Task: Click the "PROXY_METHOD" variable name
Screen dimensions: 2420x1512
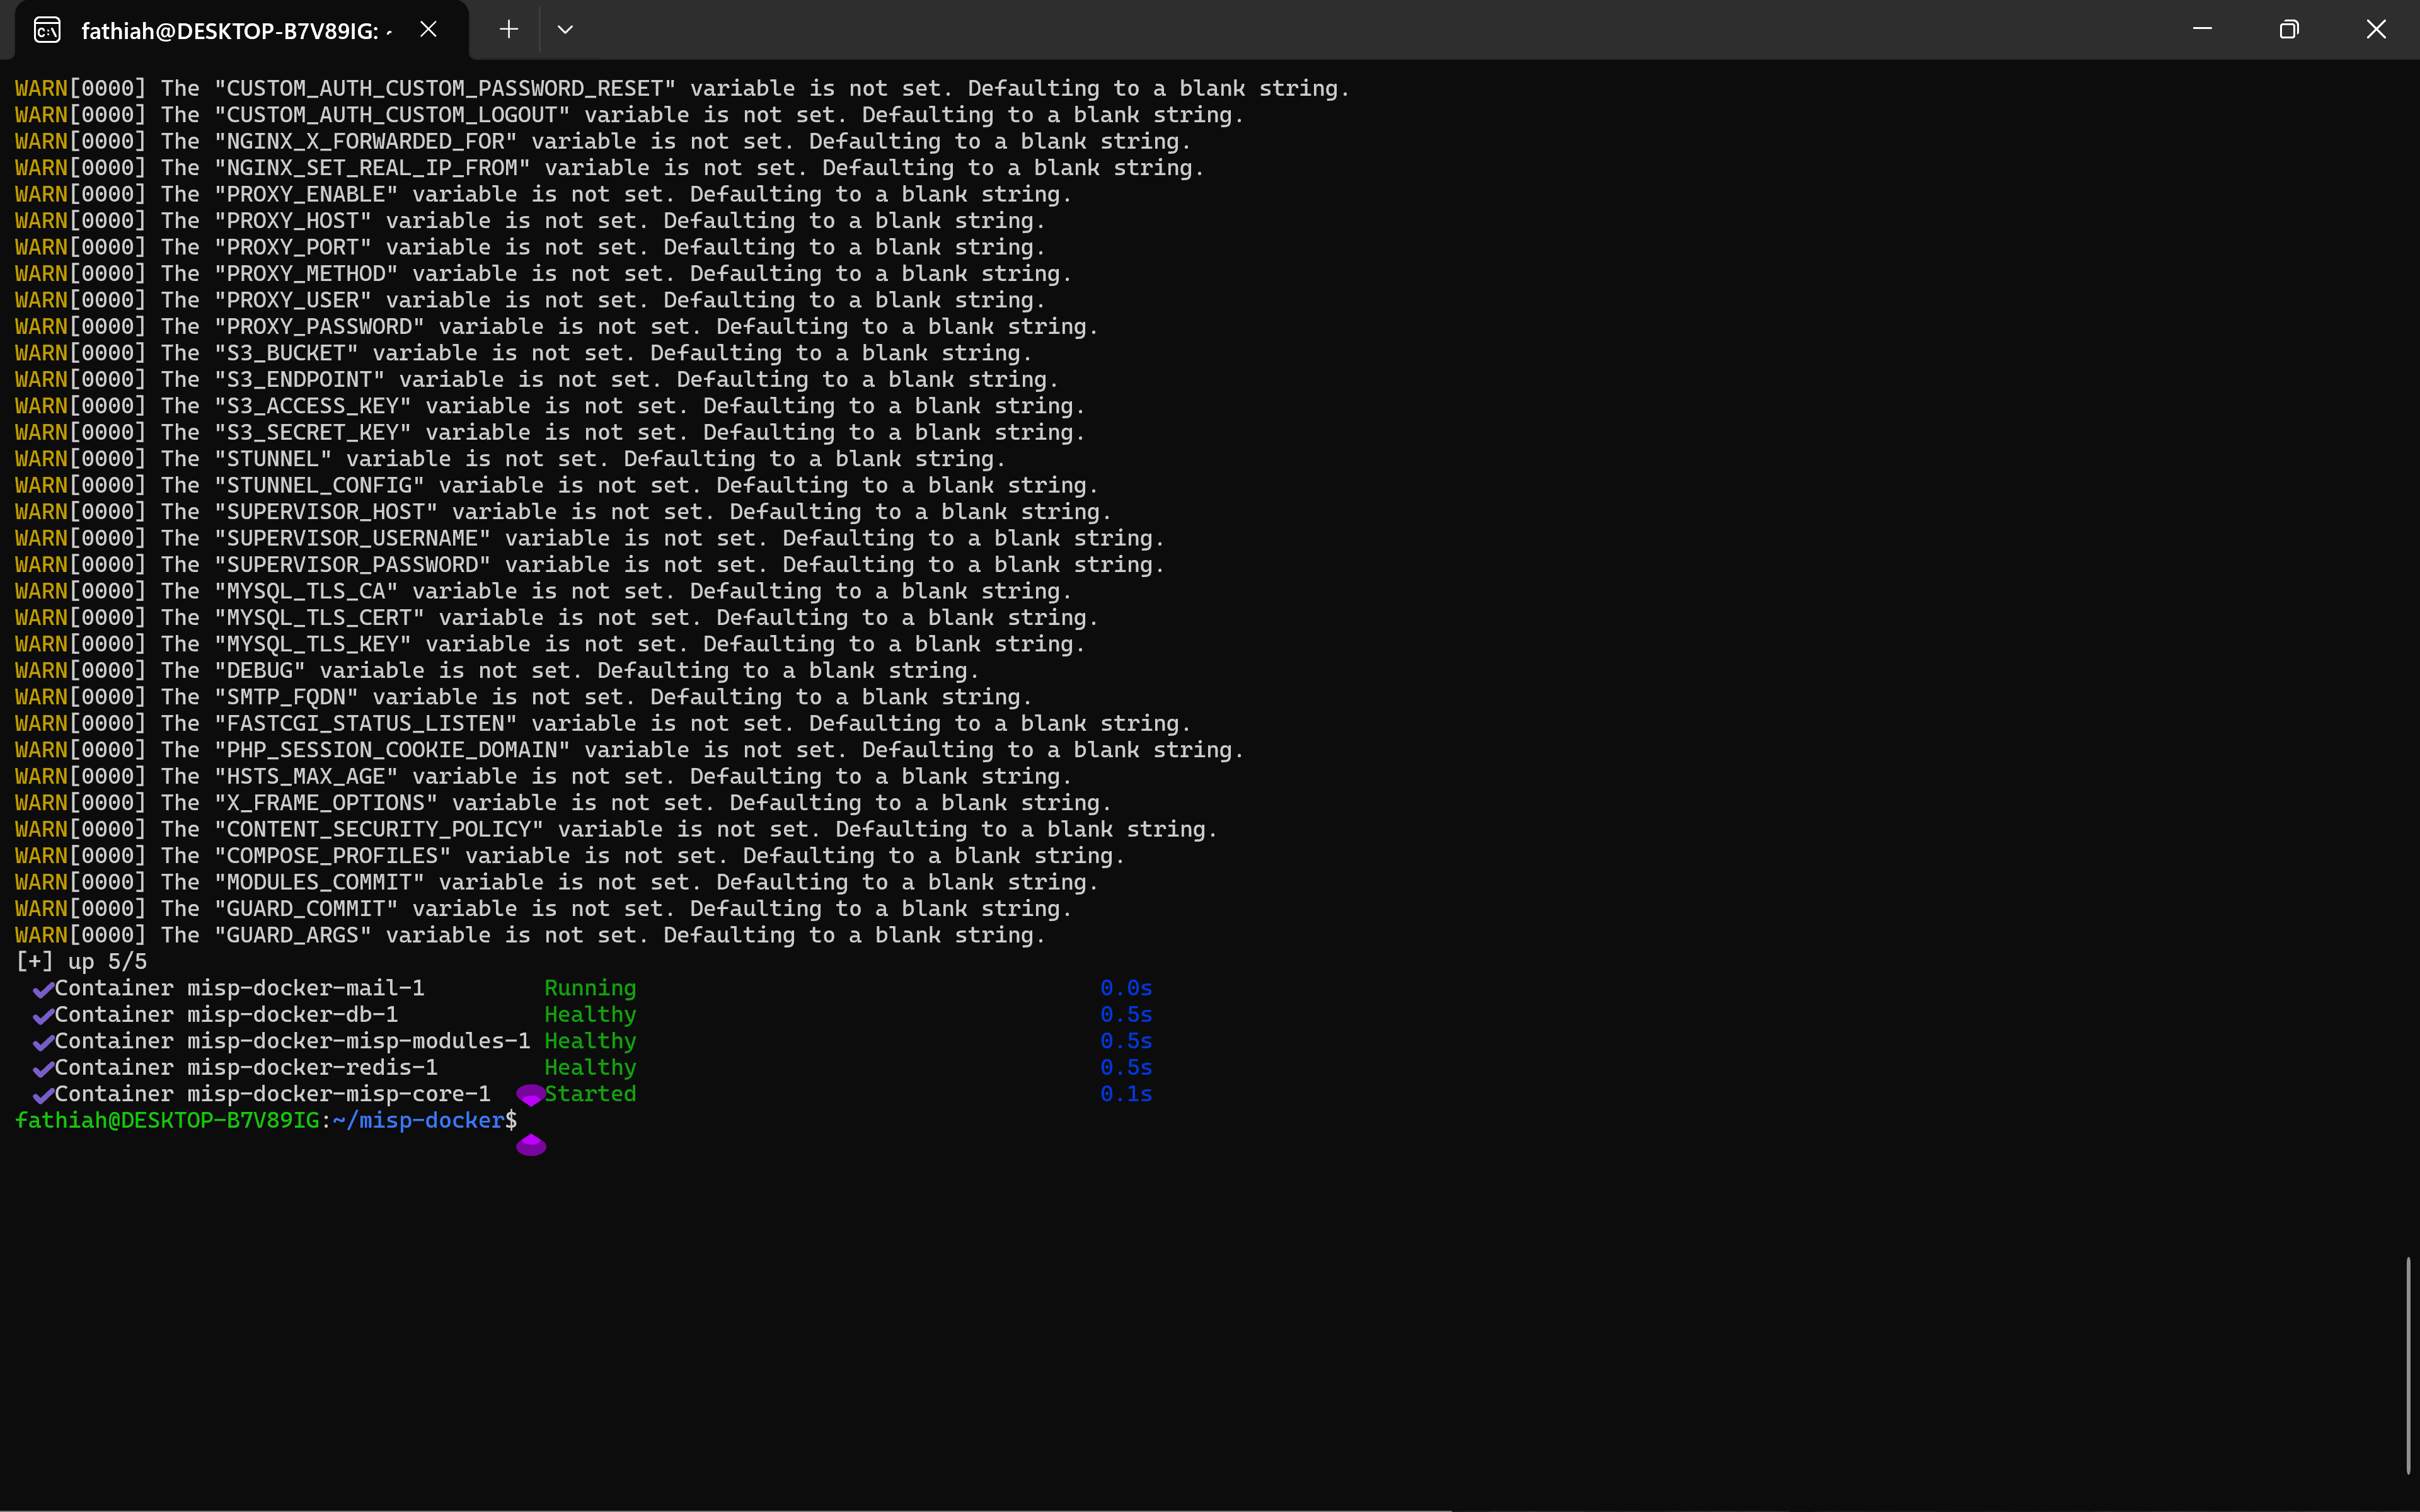Action: point(306,274)
